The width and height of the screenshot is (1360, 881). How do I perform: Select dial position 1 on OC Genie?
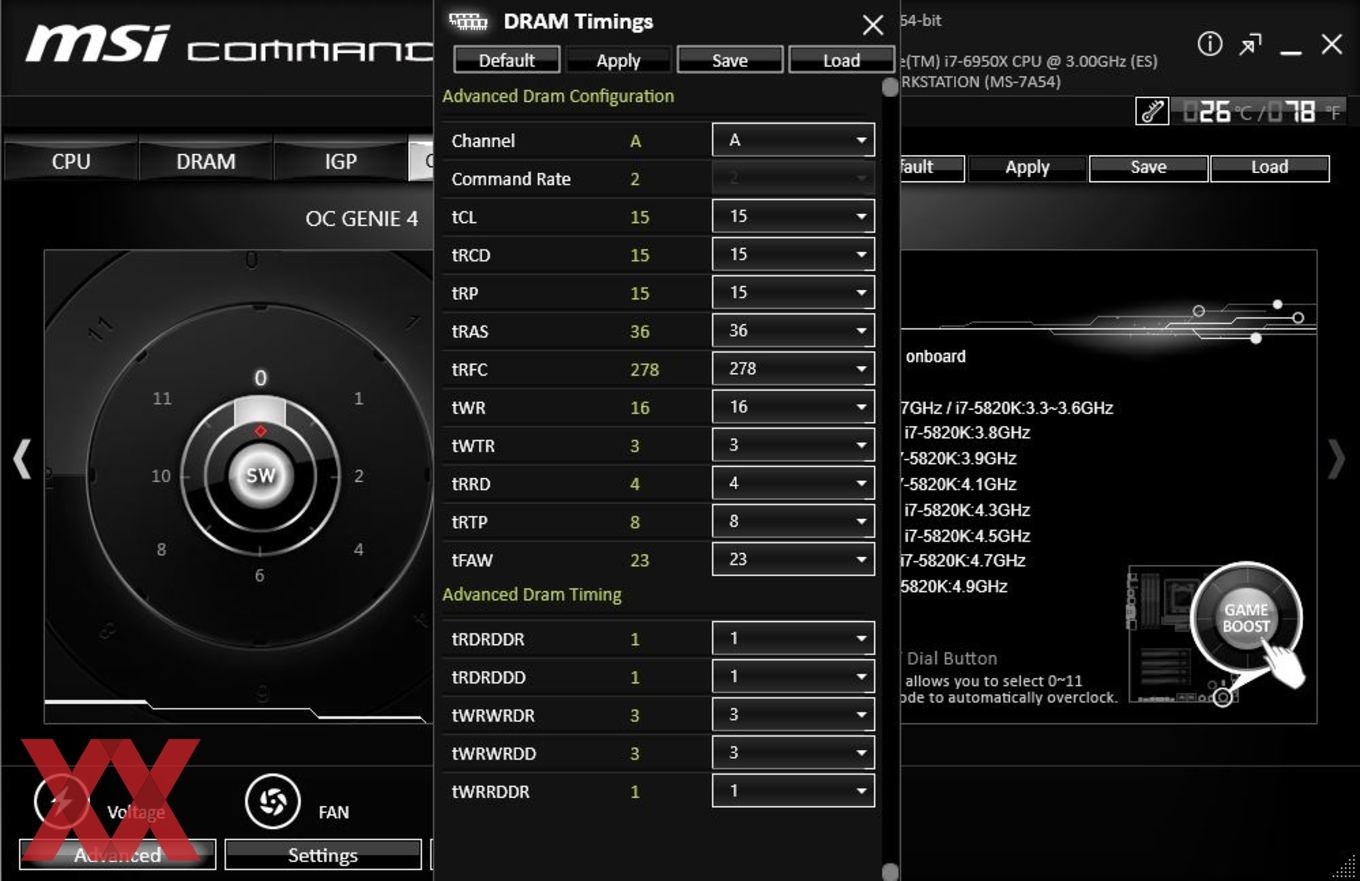(x=358, y=398)
